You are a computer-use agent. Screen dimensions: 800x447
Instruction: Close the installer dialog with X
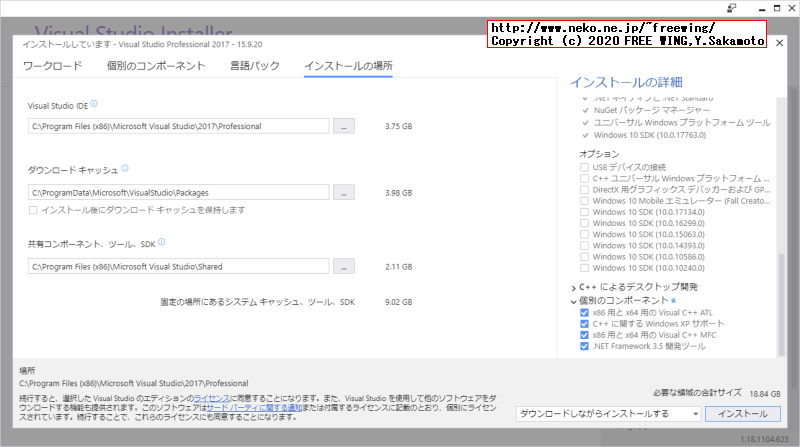pyautogui.click(x=779, y=43)
